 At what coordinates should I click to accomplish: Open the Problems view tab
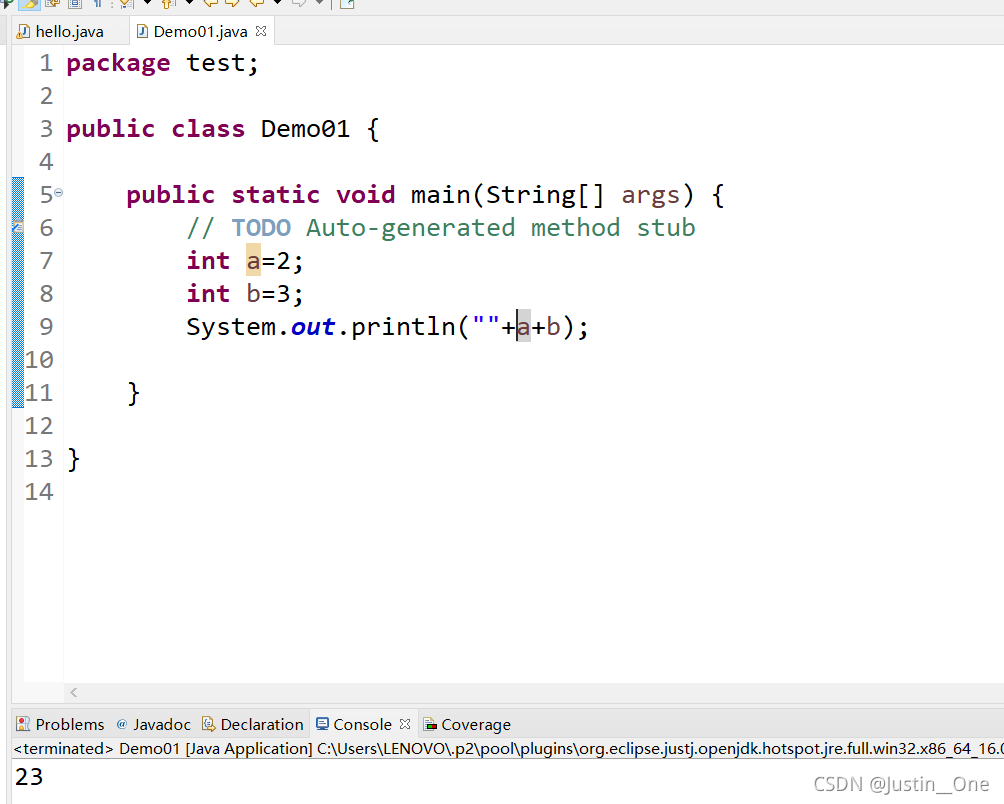pos(70,724)
